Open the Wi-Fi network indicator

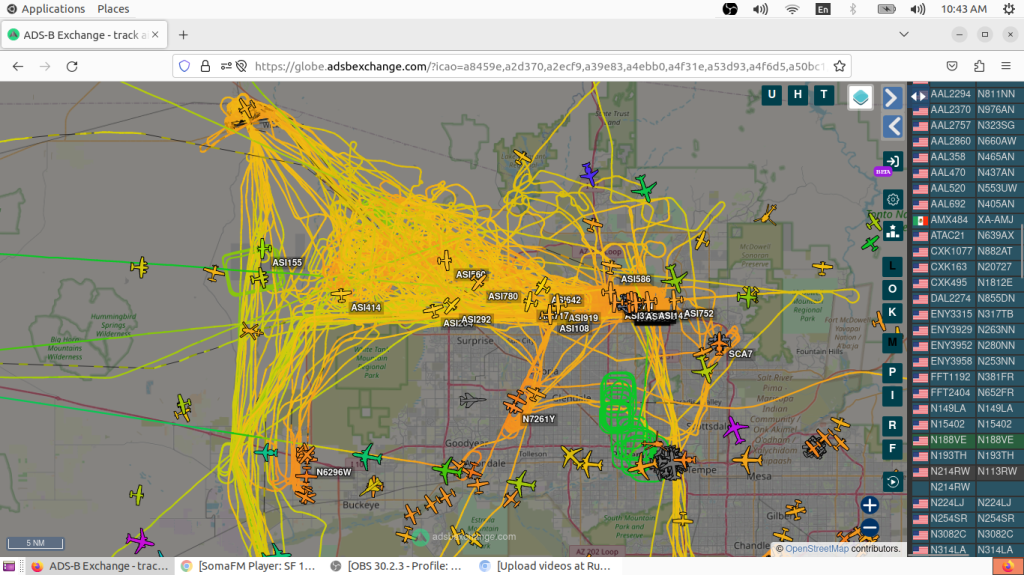[792, 9]
